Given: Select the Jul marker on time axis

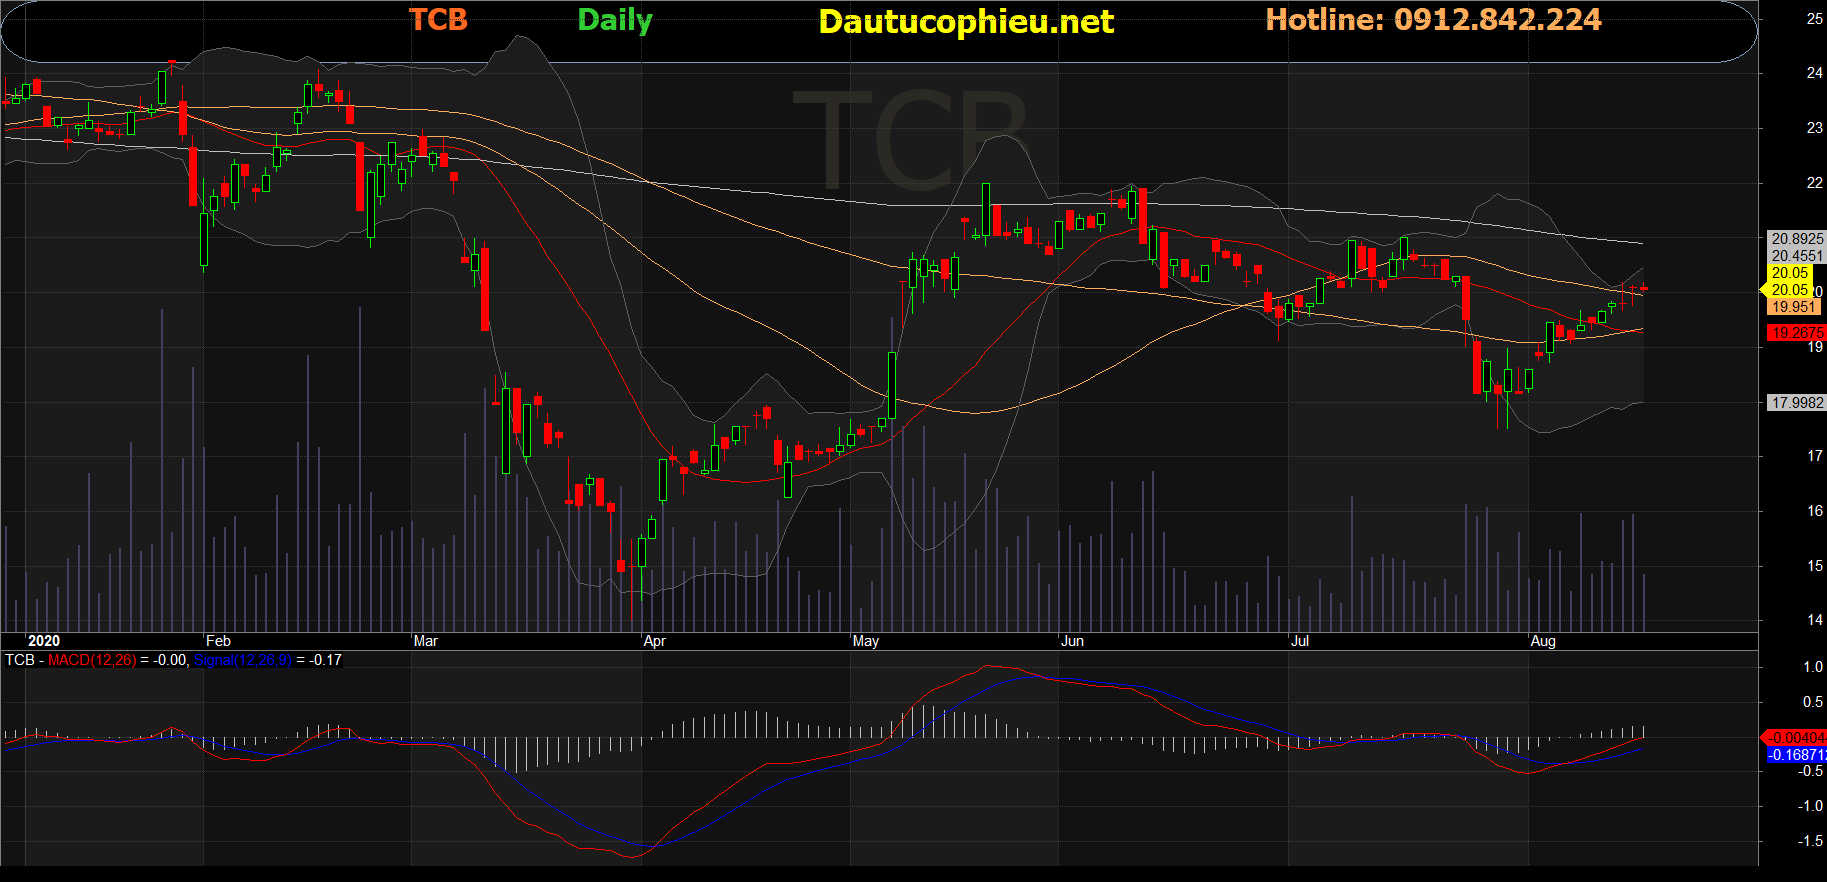Looking at the screenshot, I should 1300,641.
